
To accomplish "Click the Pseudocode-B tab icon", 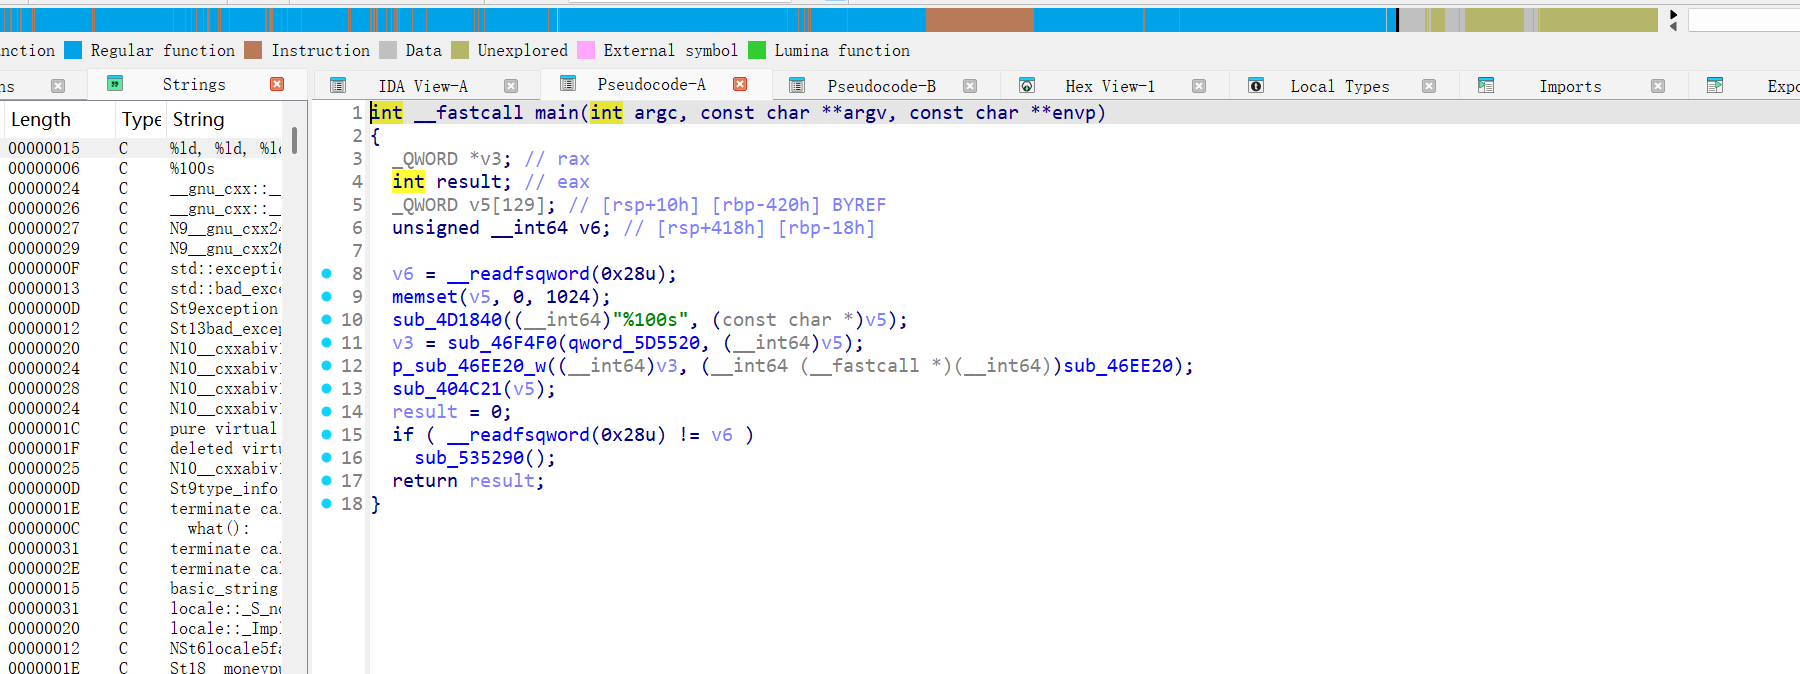I will point(797,85).
